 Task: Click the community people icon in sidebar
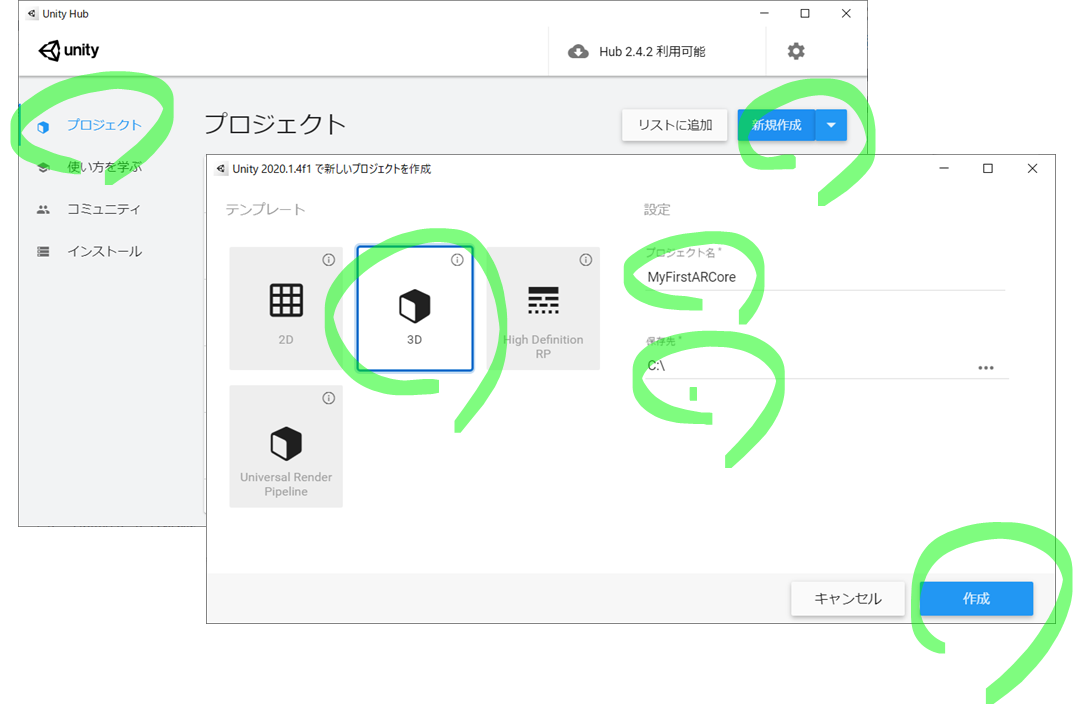click(x=43, y=210)
